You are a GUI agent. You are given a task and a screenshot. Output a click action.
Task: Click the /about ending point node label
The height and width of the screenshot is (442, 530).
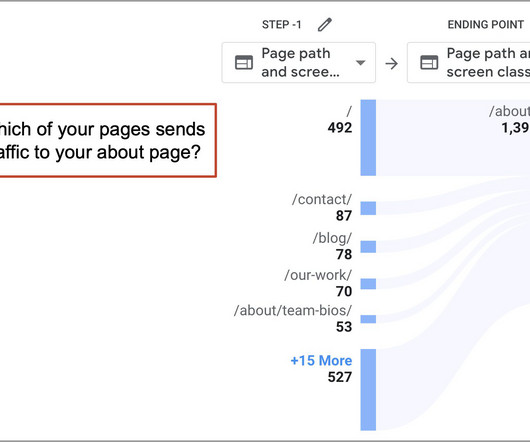coord(509,111)
